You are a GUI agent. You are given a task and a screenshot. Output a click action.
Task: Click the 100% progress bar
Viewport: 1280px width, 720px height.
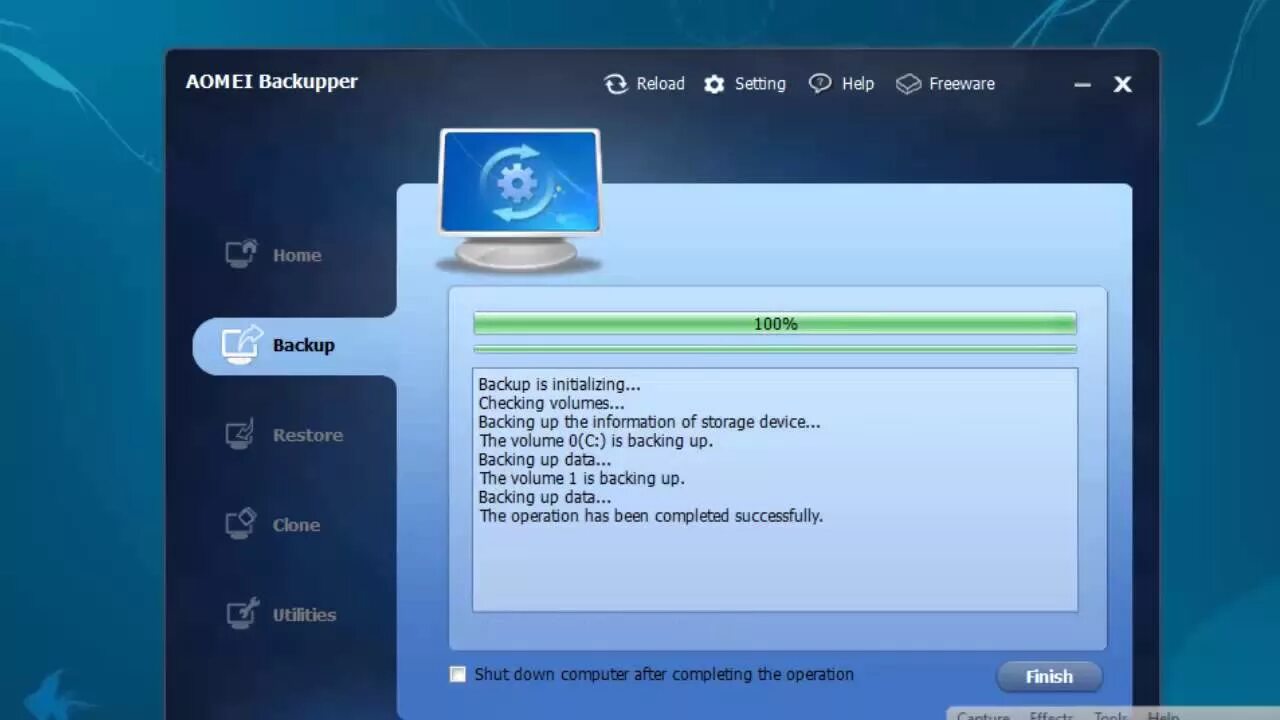click(x=775, y=323)
